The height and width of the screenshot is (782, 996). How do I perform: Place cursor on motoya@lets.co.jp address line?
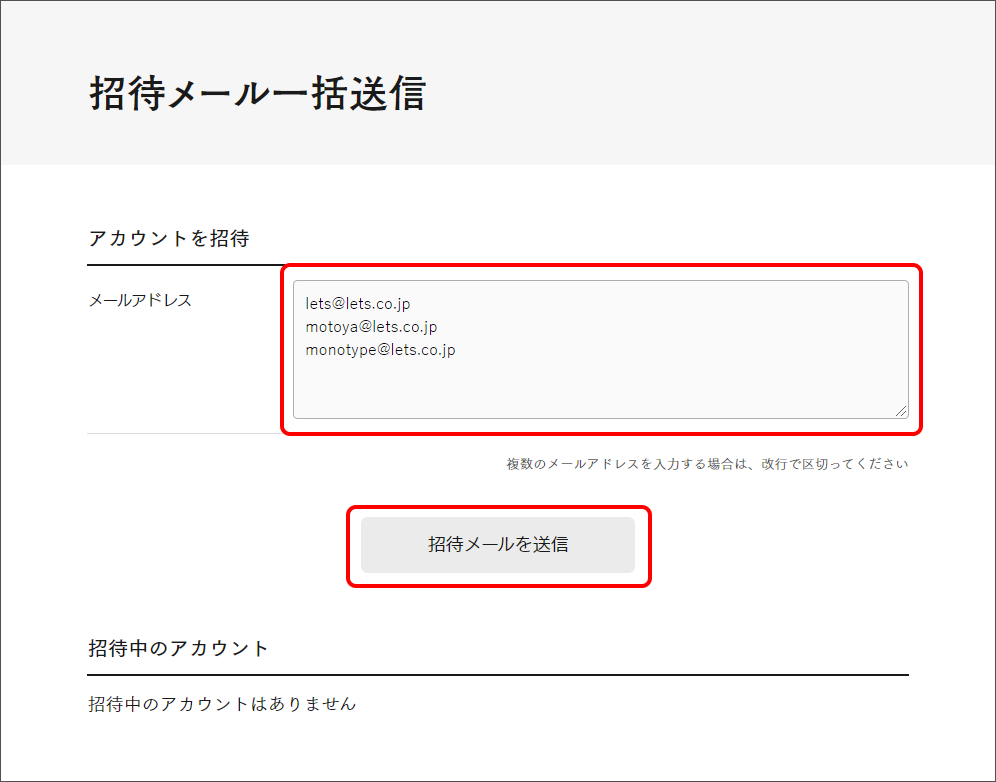click(371, 327)
